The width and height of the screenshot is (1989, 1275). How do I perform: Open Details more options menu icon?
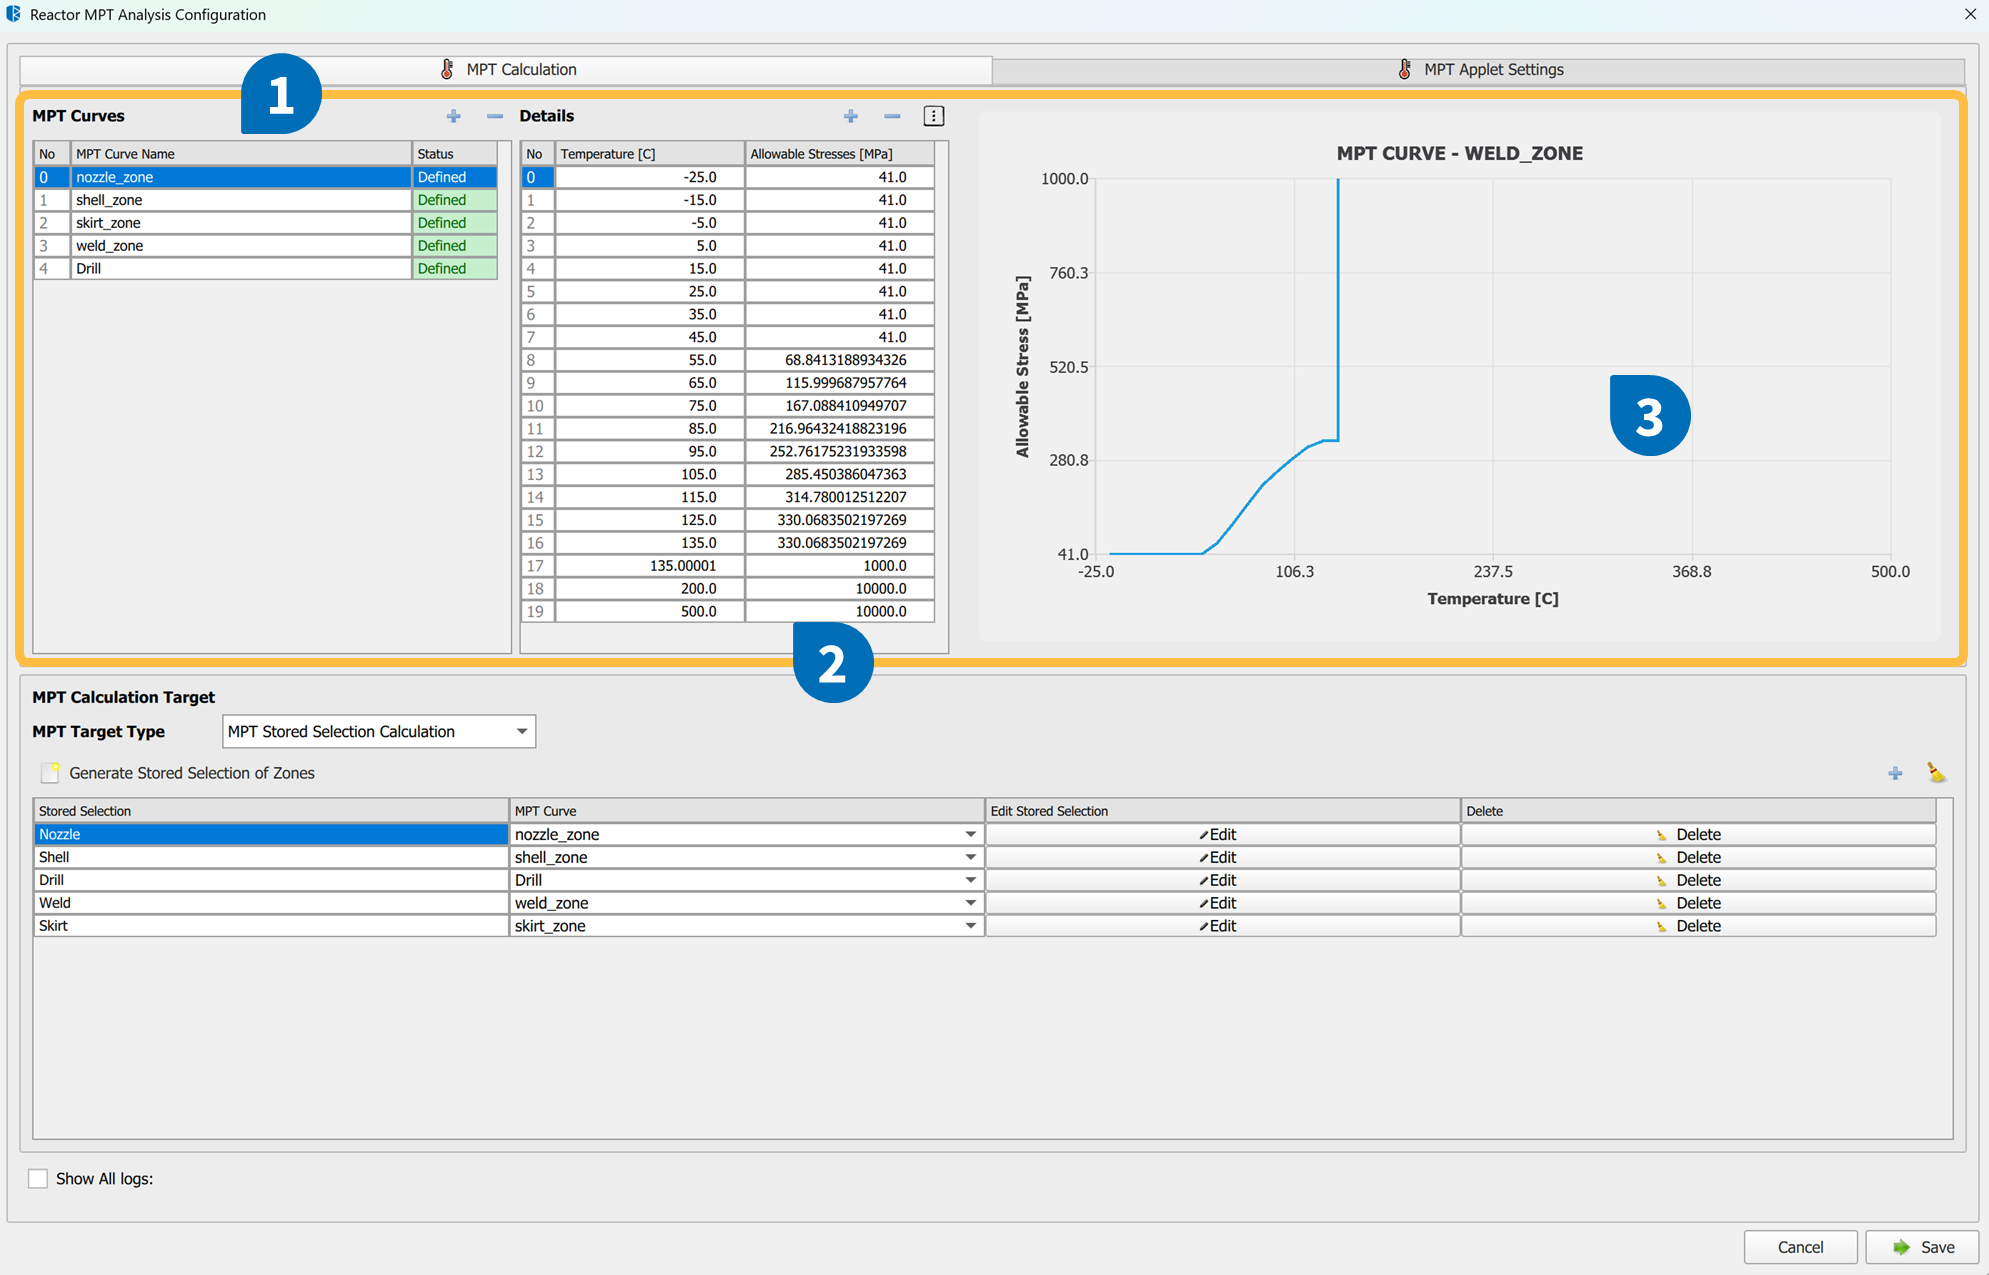coord(933,116)
